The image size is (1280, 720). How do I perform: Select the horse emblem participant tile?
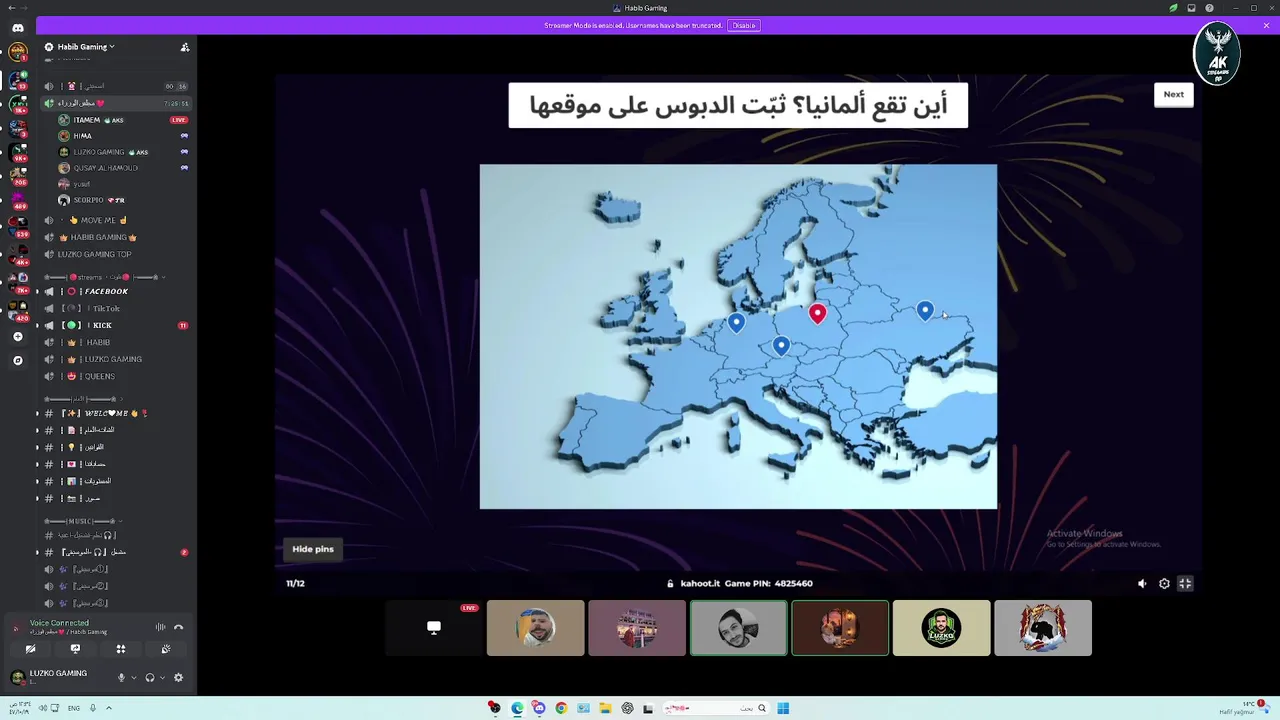coord(1043,628)
